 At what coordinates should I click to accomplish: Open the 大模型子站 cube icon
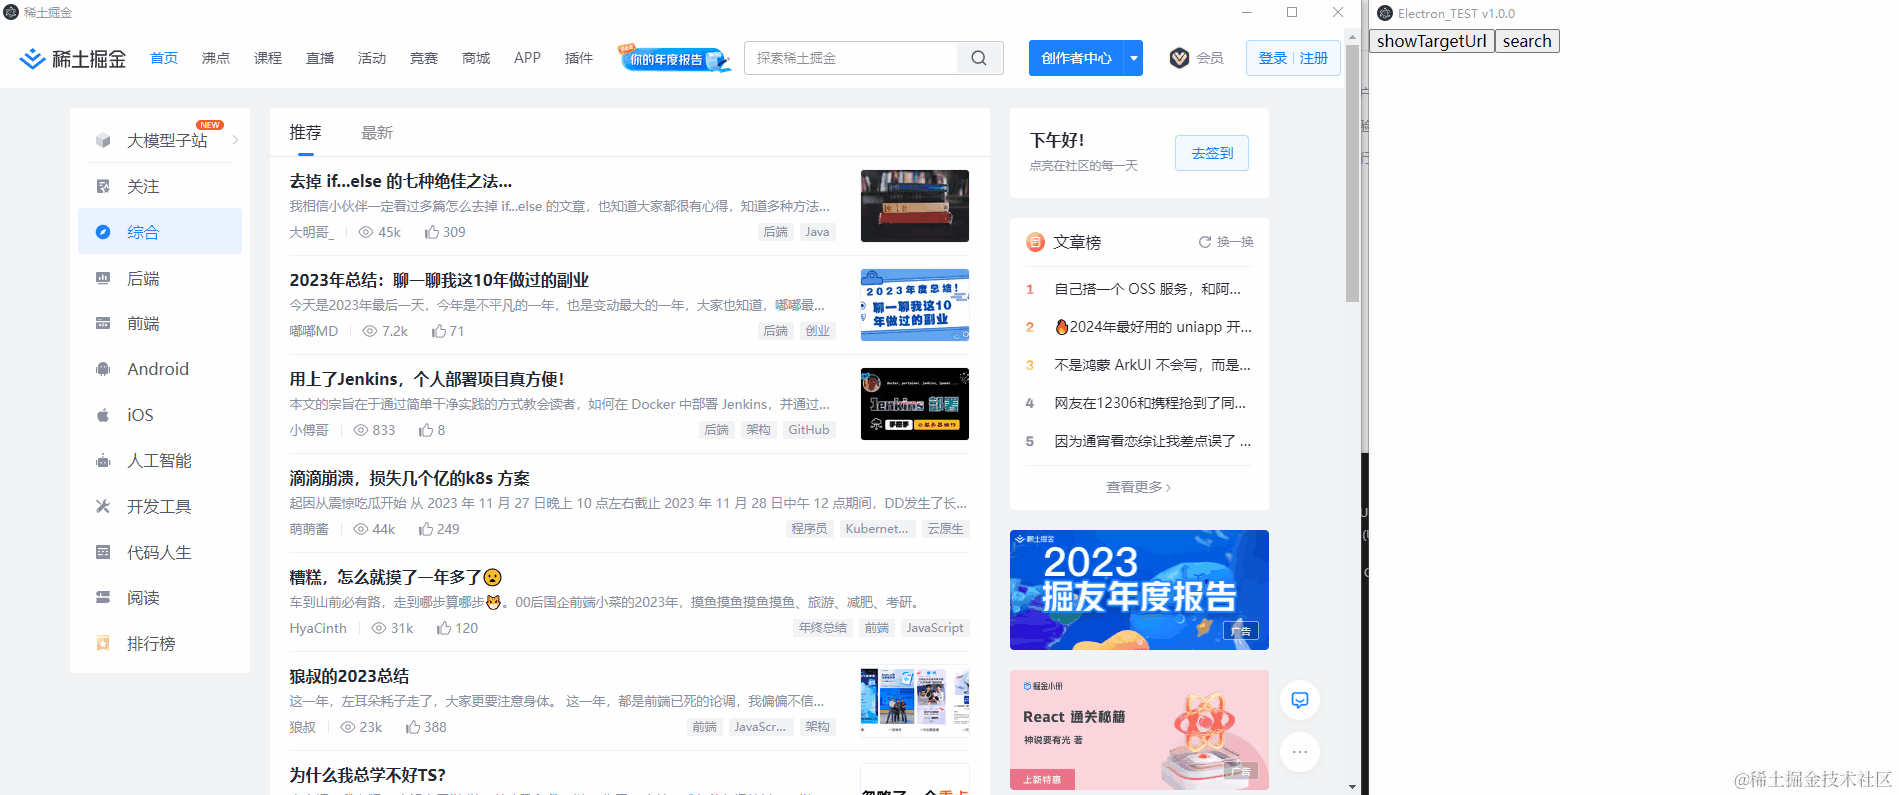[x=103, y=141]
